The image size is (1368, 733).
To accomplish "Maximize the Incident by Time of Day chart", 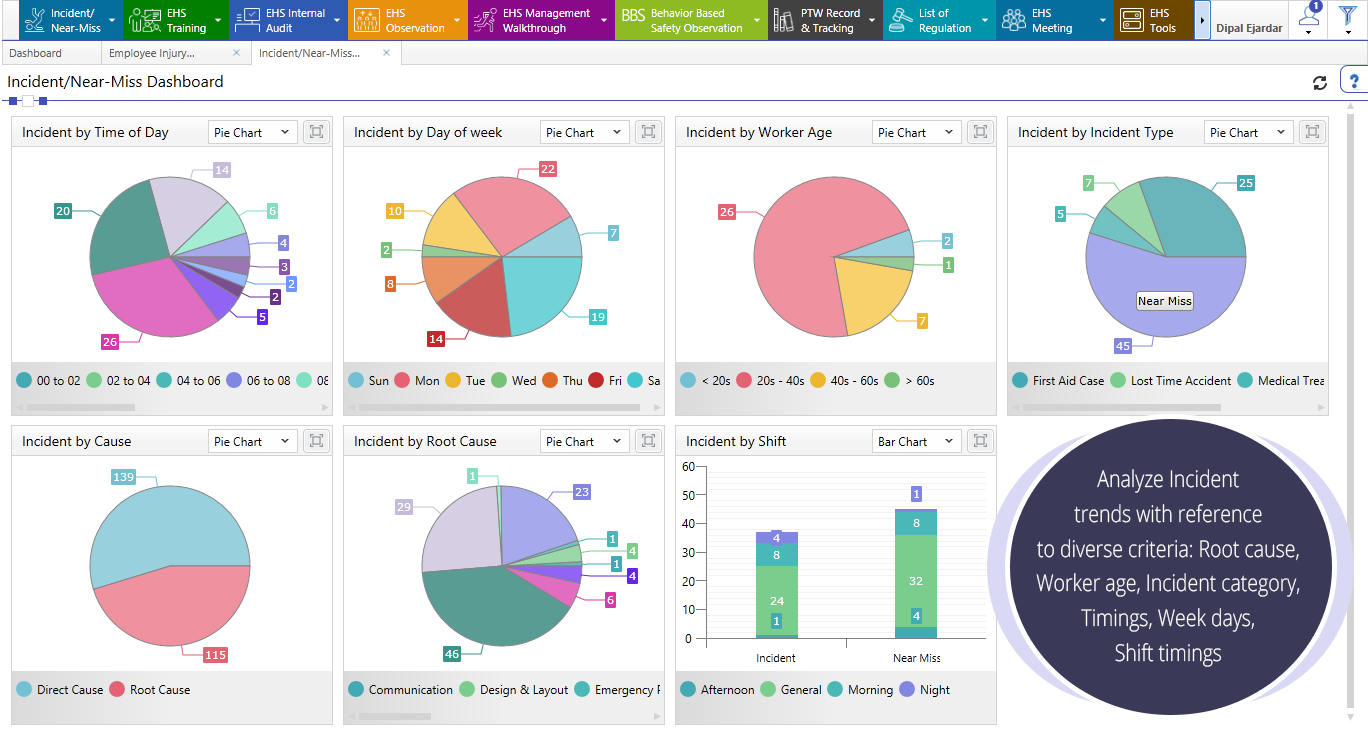I will click(316, 131).
